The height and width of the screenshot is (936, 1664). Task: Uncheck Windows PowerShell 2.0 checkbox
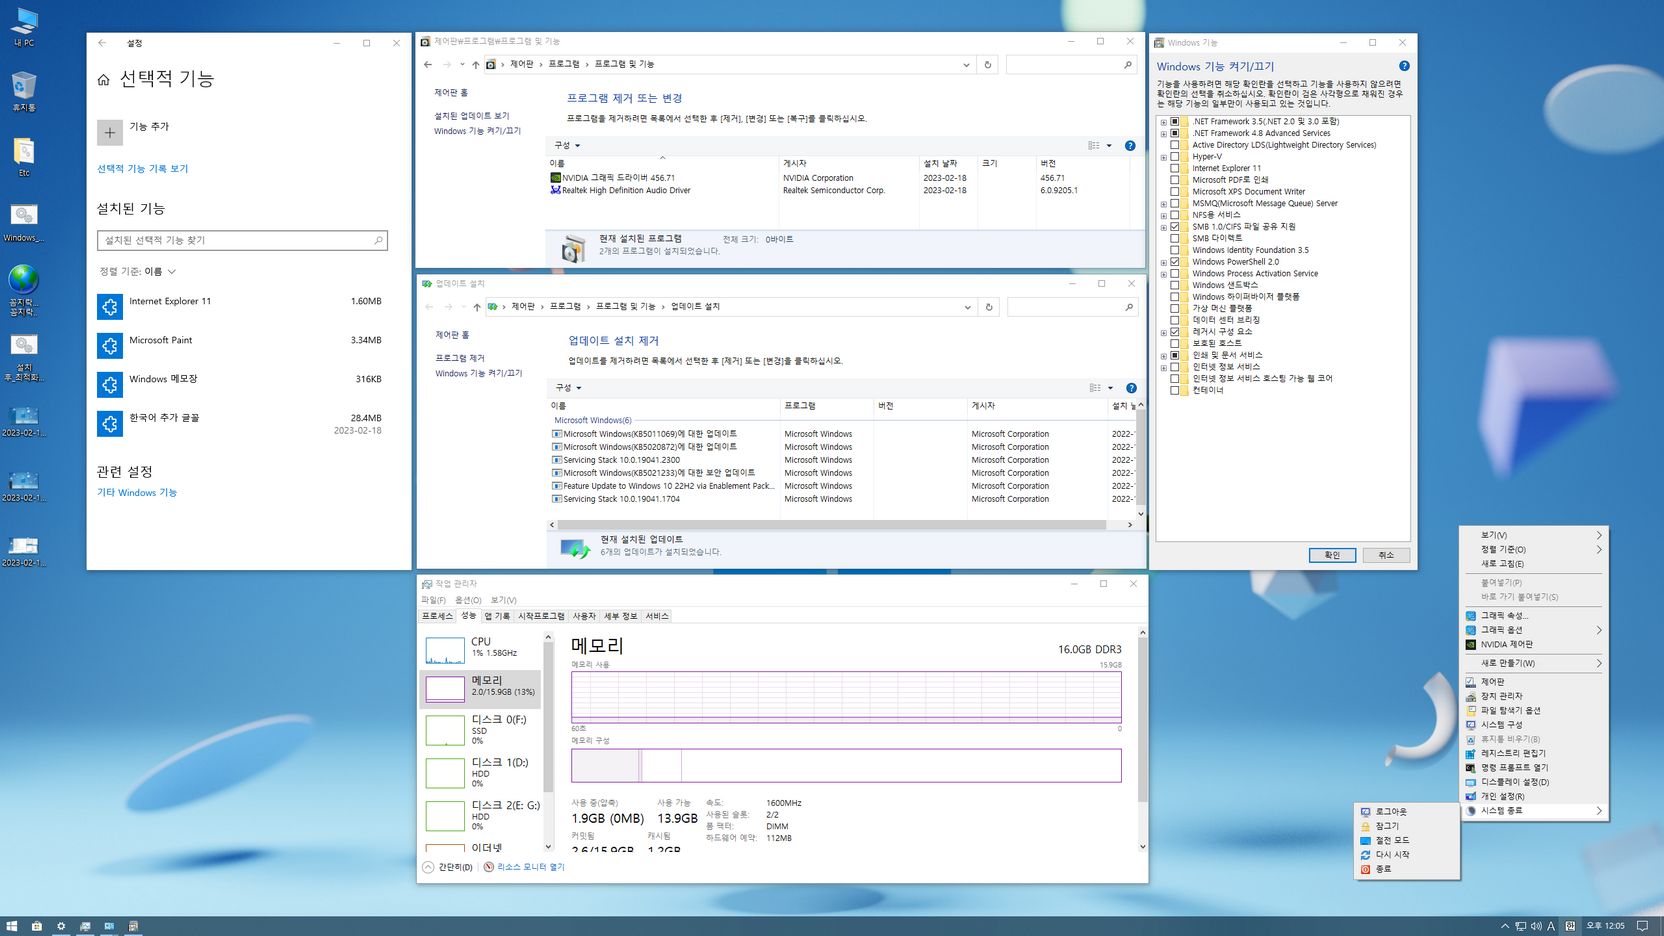(x=1175, y=262)
